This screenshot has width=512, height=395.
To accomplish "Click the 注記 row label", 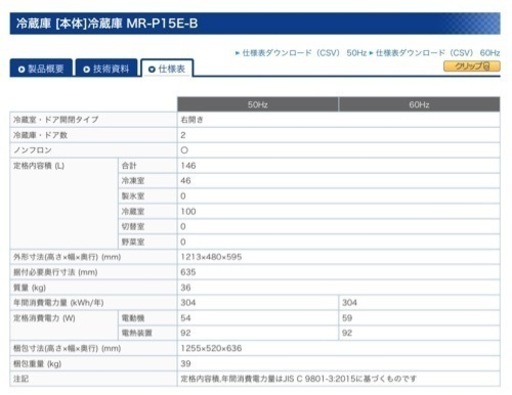I will coord(21,379).
